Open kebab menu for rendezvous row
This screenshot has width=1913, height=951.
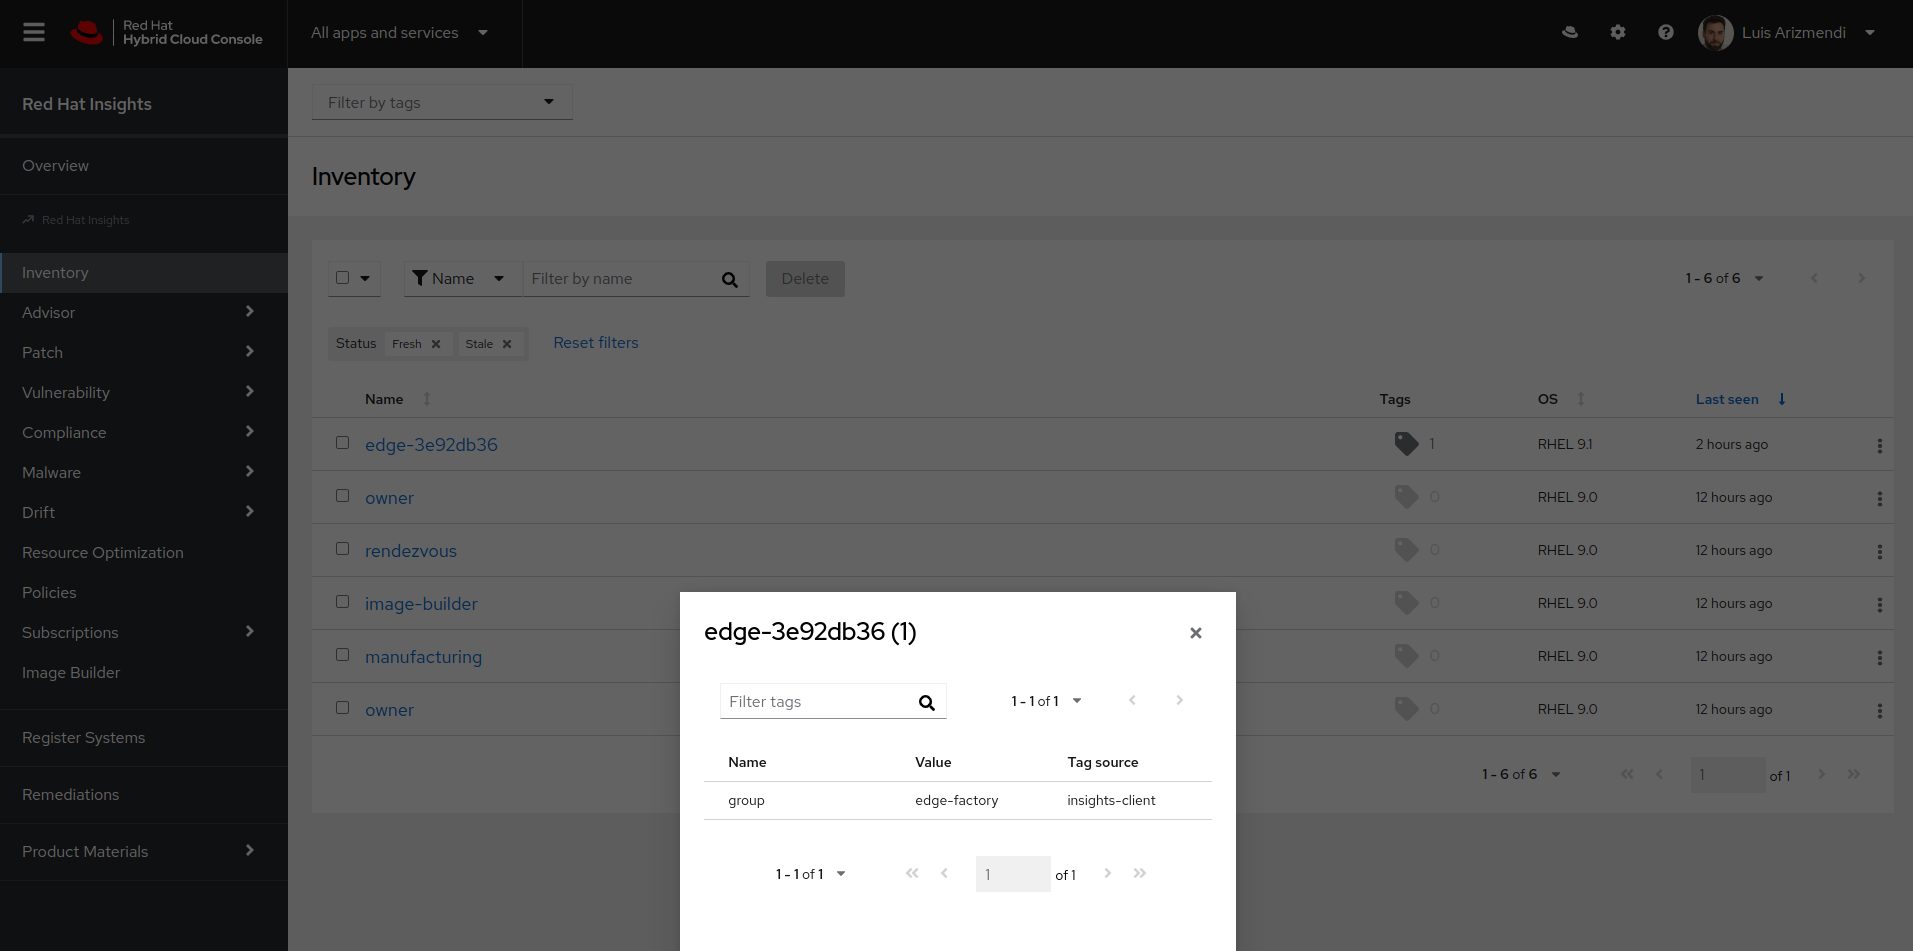1879,551
